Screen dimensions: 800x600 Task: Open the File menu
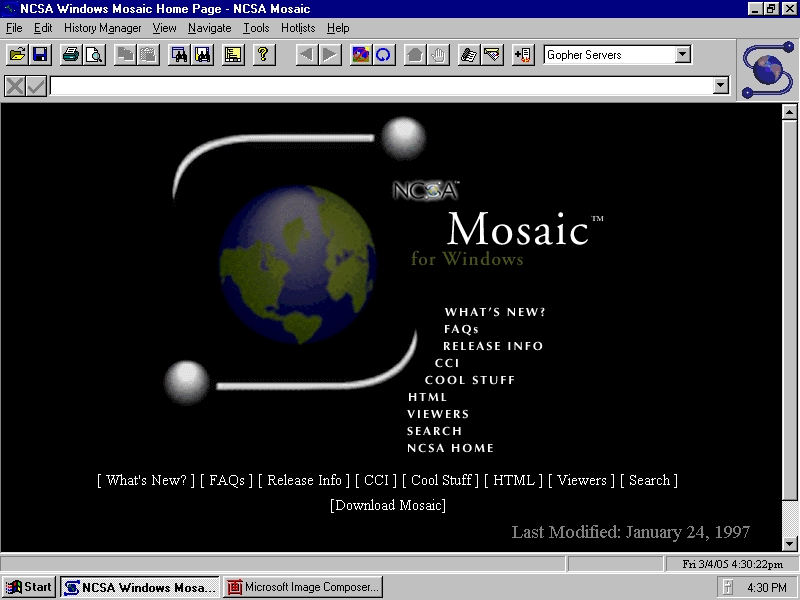[14, 28]
